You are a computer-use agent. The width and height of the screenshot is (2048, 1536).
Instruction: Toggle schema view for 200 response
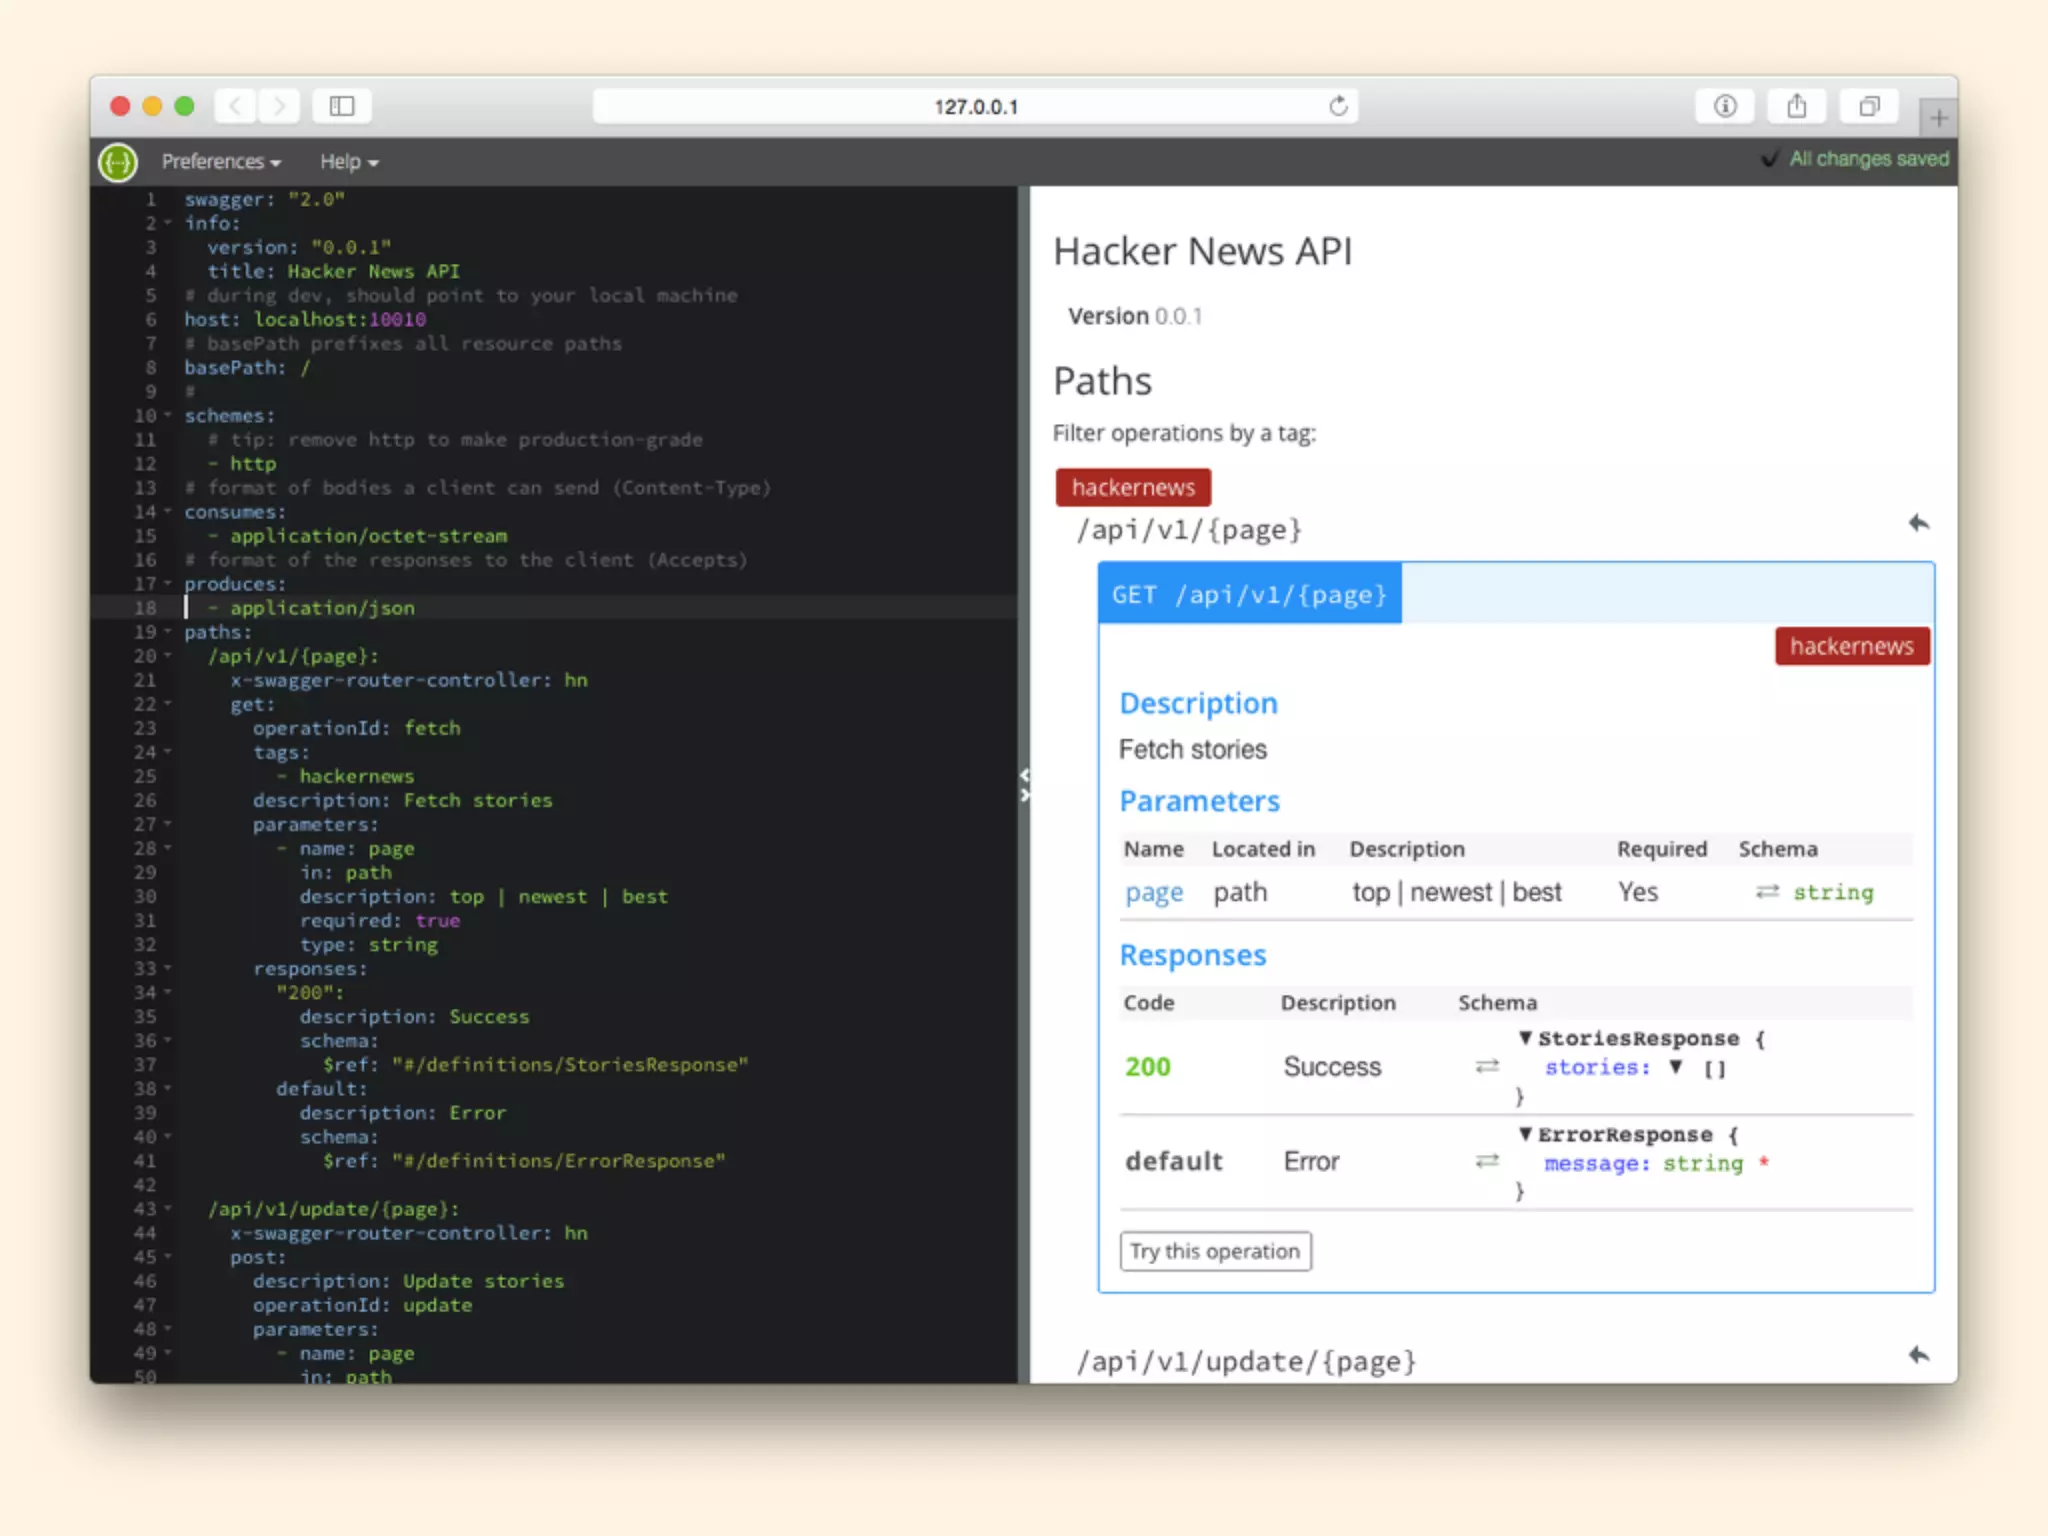pos(1487,1066)
